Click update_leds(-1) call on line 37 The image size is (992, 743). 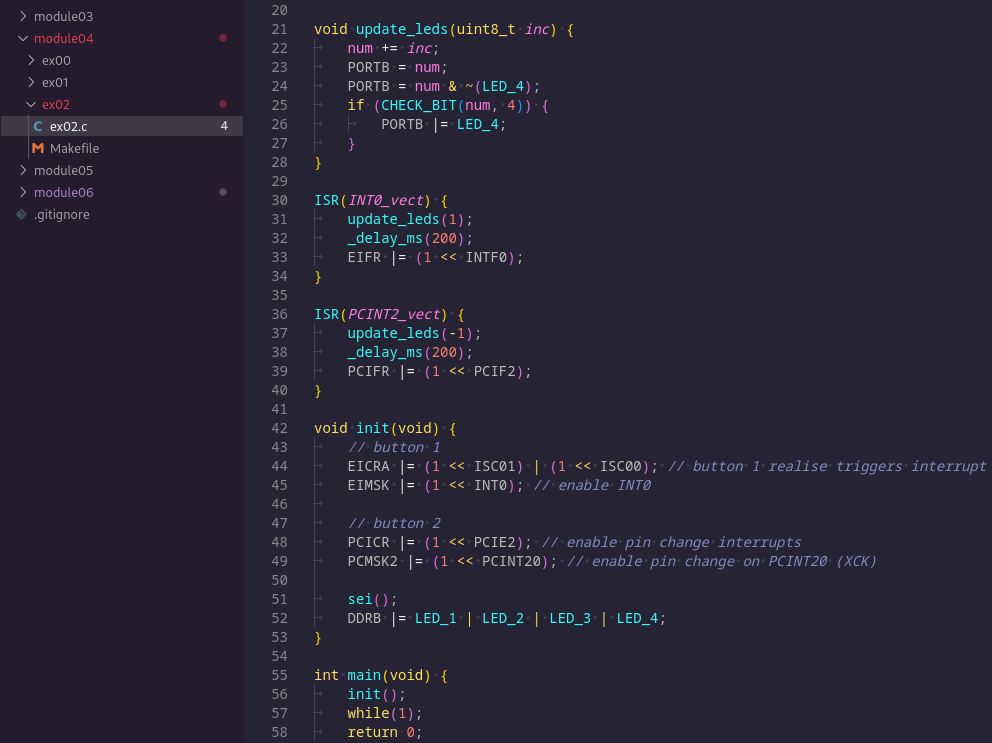click(x=411, y=333)
